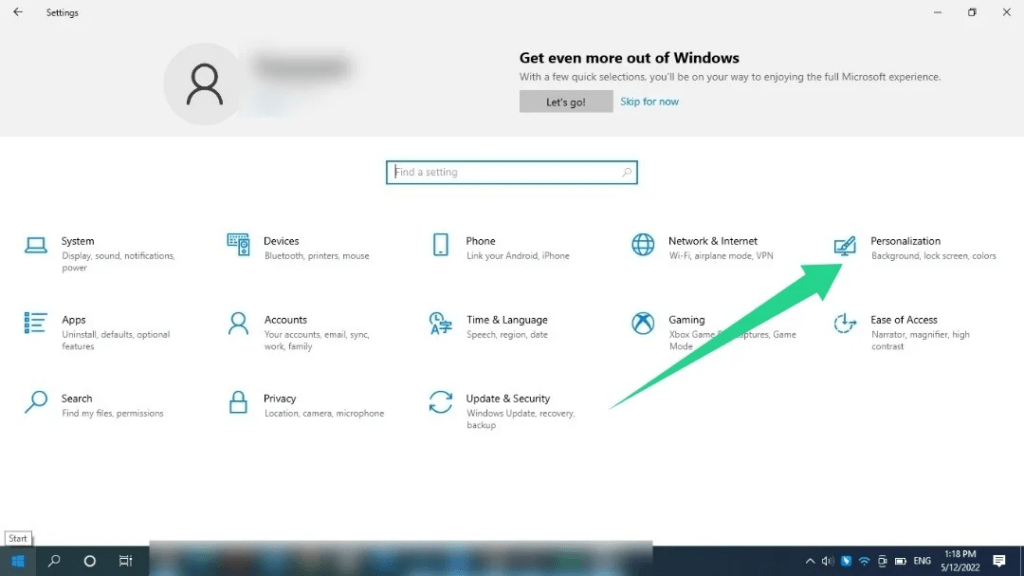Viewport: 1024px width, 576px height.
Task: Open Phone settings
Action: coord(440,245)
